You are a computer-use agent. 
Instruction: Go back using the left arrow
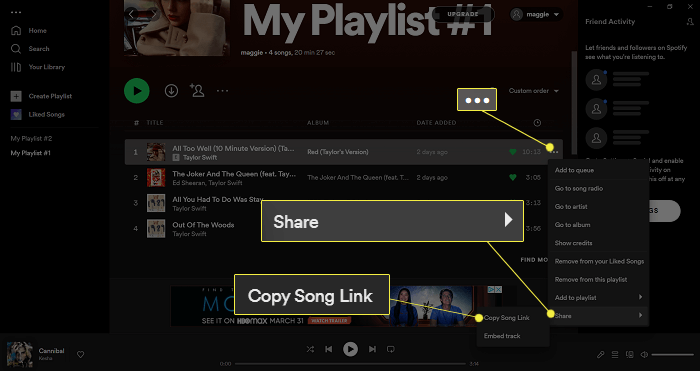(131, 14)
